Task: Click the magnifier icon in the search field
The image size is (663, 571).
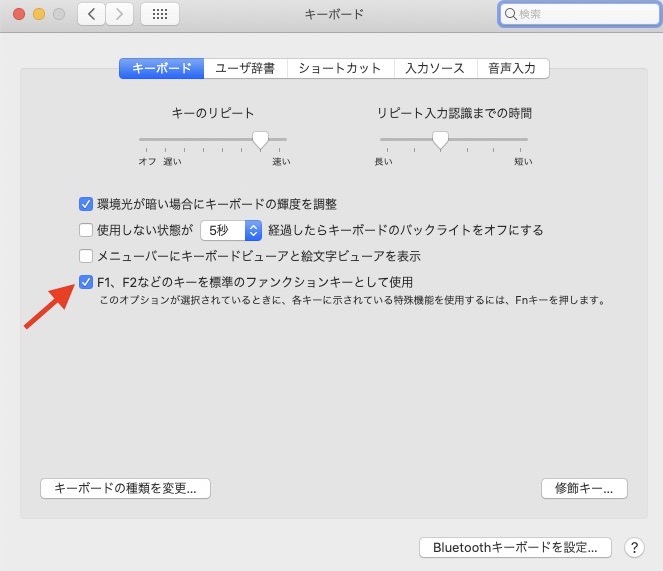Action: click(511, 14)
